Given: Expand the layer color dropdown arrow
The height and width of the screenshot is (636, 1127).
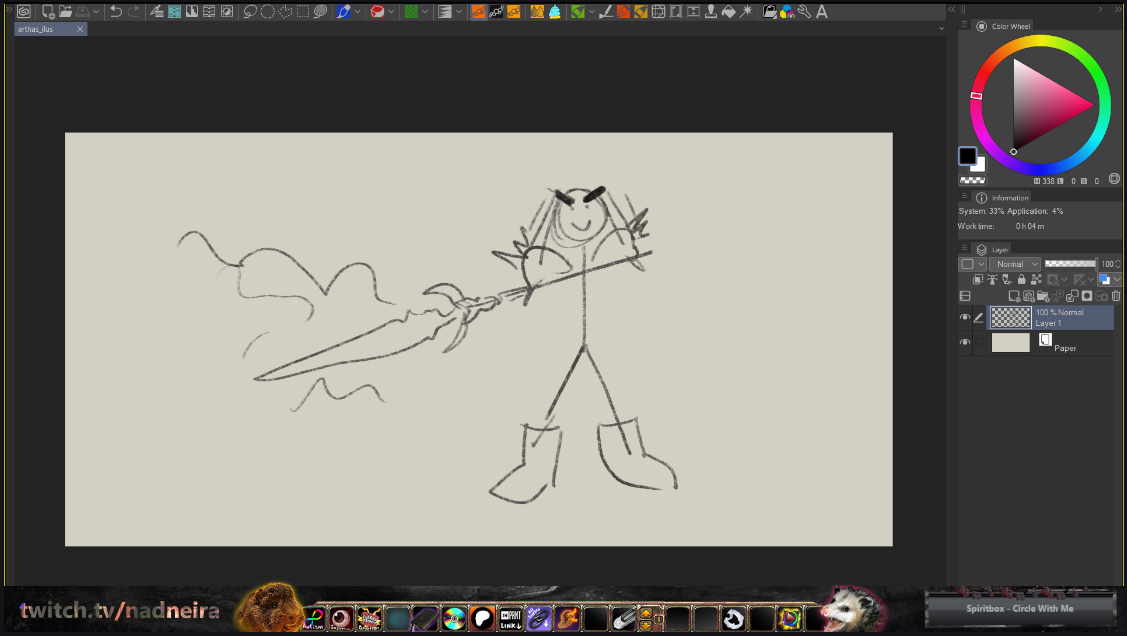Looking at the screenshot, I should (1117, 280).
